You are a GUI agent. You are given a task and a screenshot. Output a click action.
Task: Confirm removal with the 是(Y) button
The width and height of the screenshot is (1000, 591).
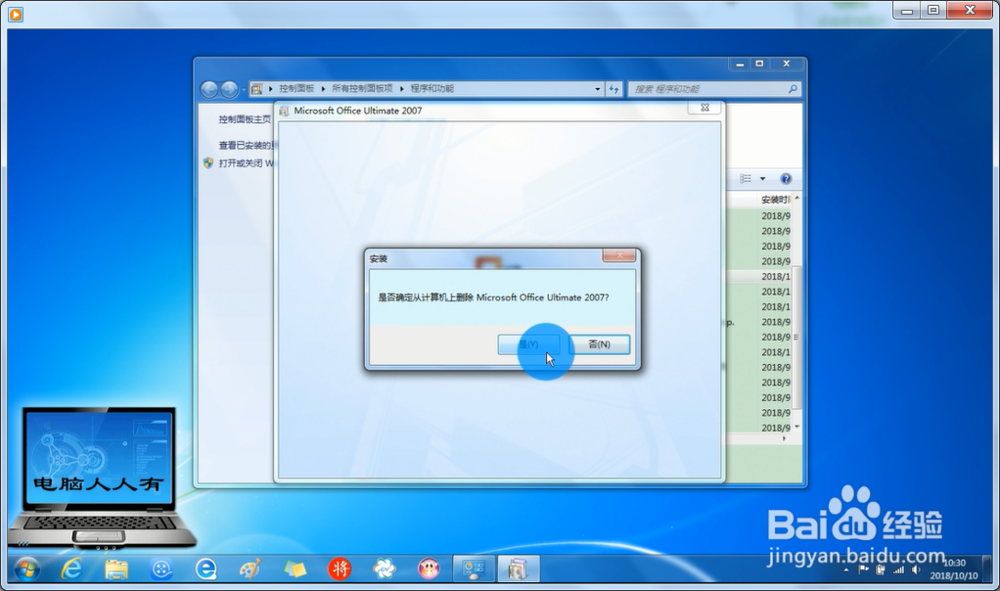point(529,344)
